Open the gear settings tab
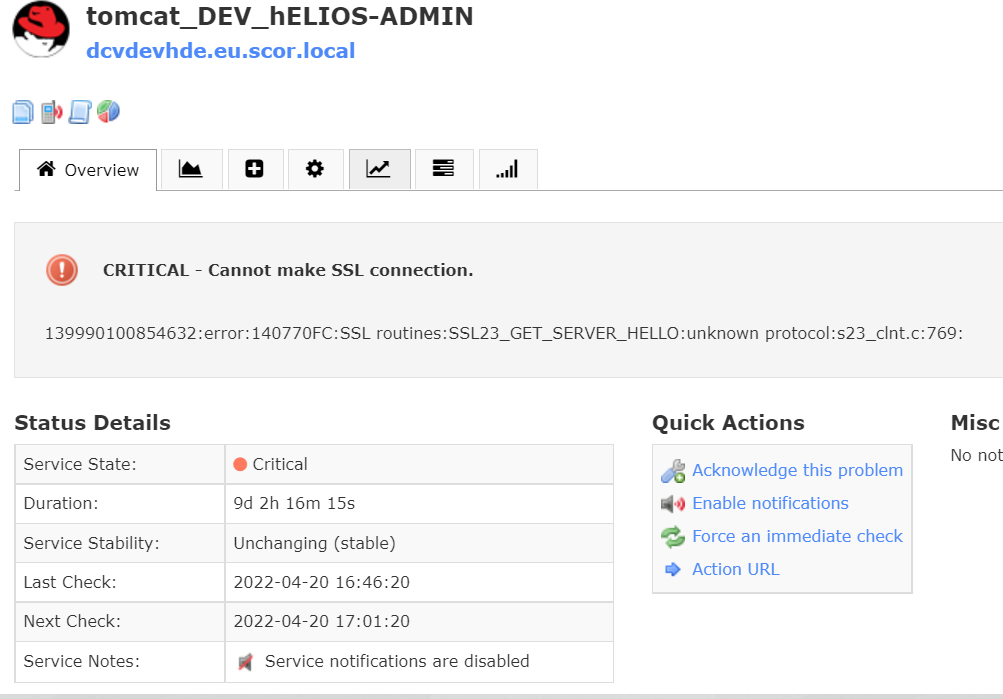This screenshot has width=1003, height=699. click(x=315, y=169)
